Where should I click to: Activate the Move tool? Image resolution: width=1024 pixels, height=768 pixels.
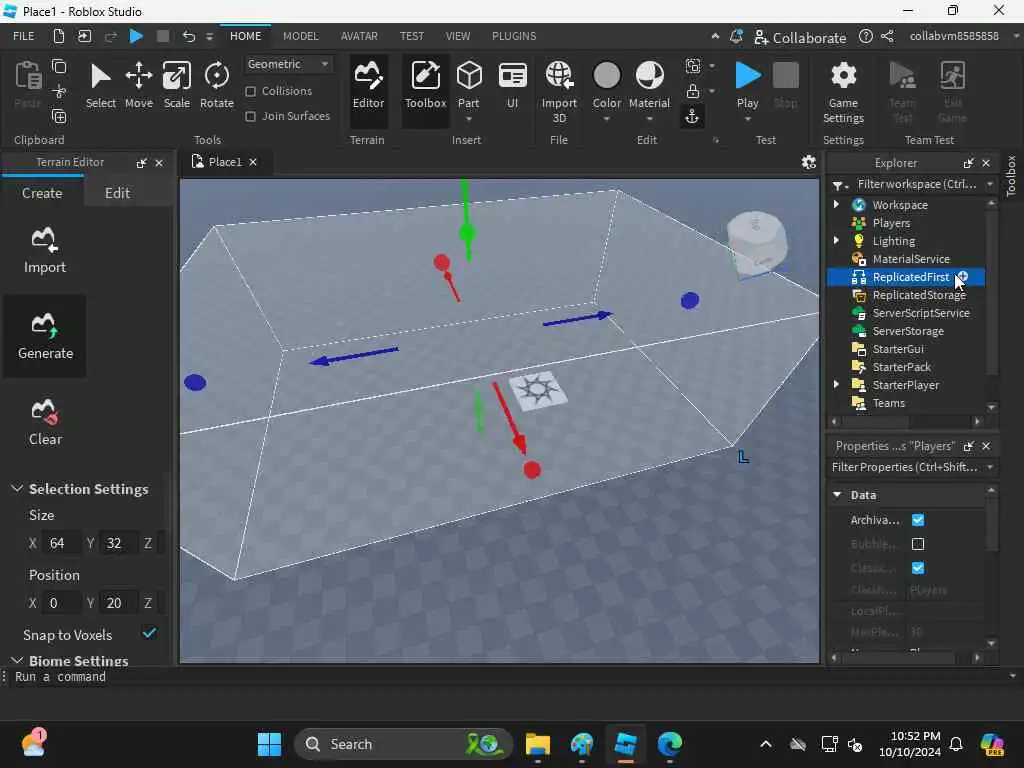pos(138,86)
